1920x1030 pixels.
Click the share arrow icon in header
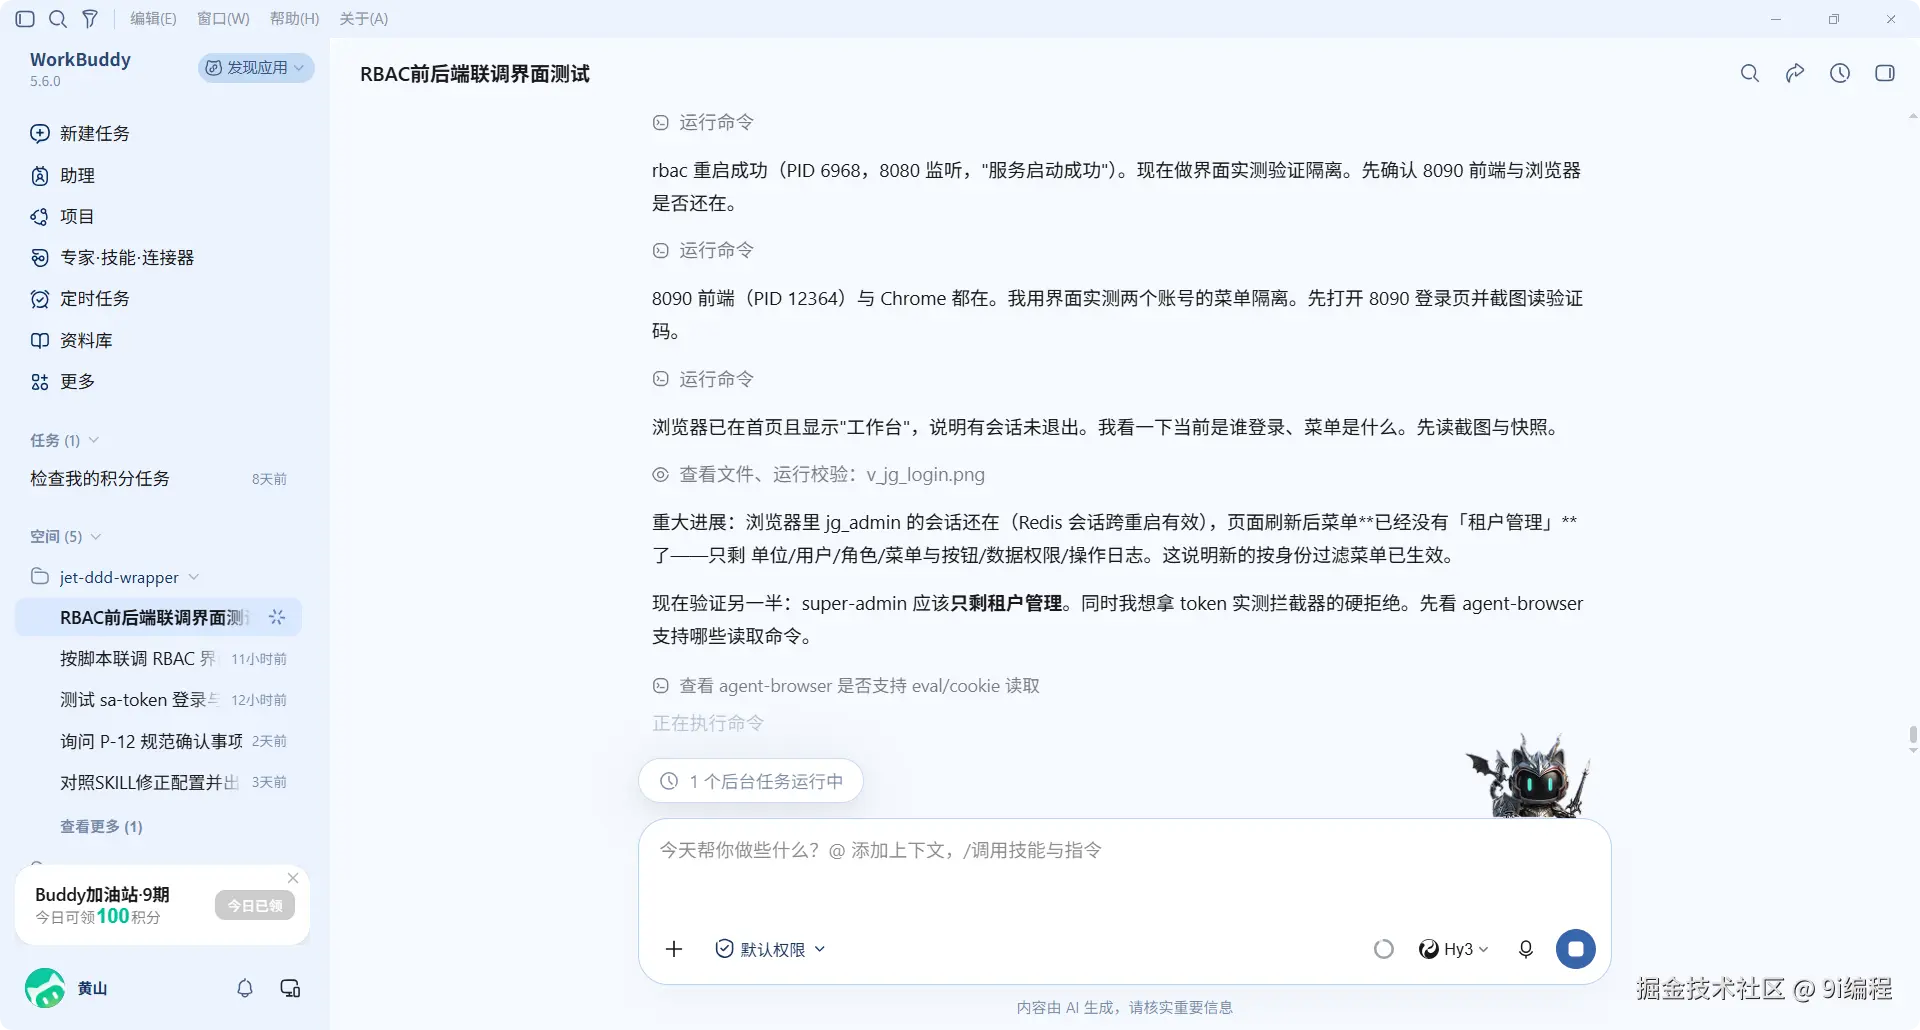point(1795,73)
